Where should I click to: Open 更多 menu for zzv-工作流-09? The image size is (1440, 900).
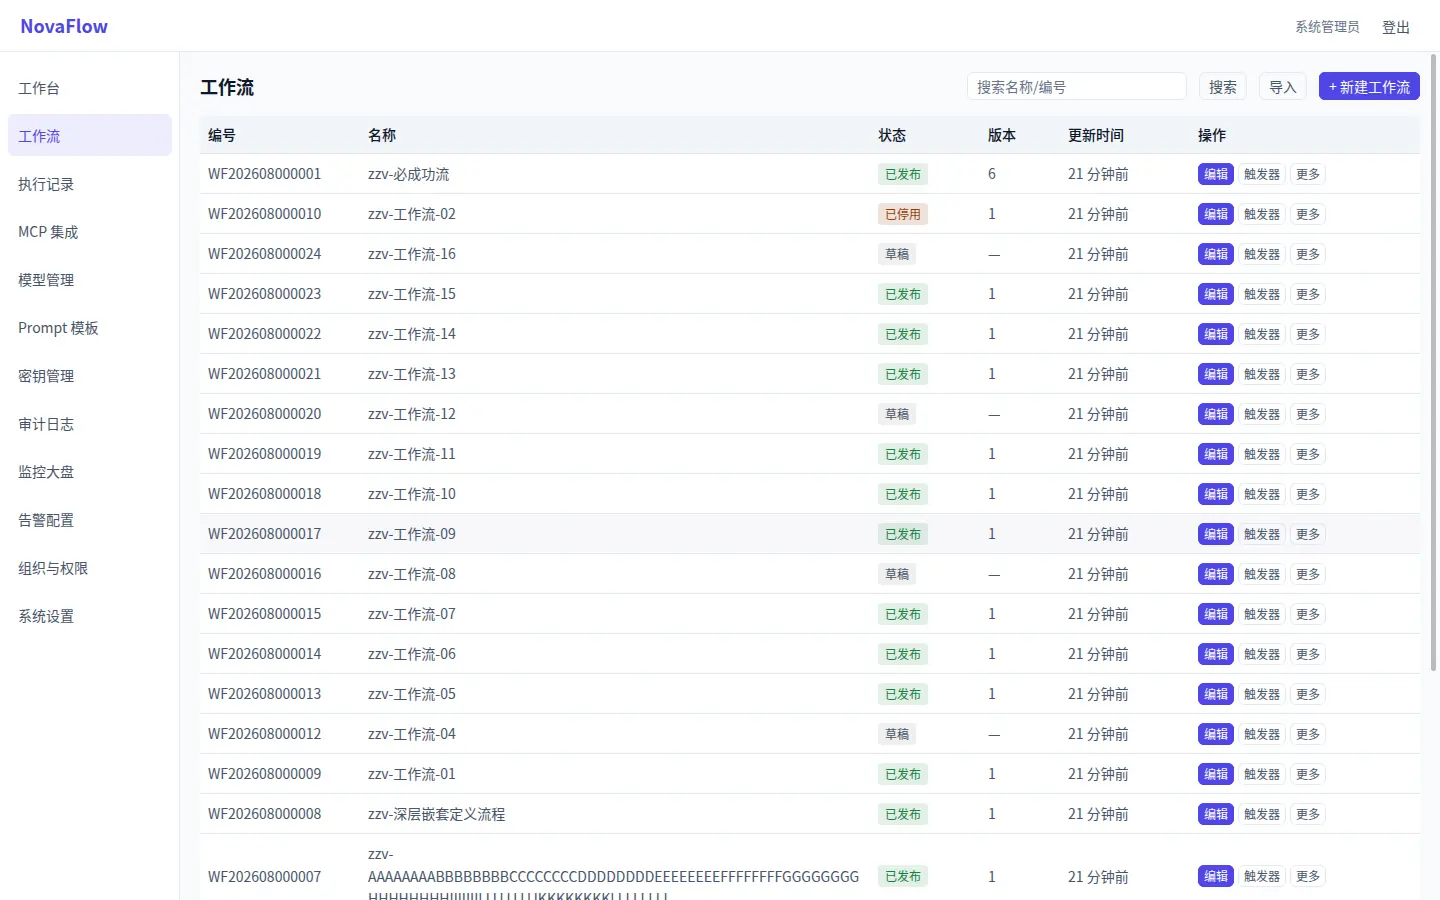[x=1308, y=534]
